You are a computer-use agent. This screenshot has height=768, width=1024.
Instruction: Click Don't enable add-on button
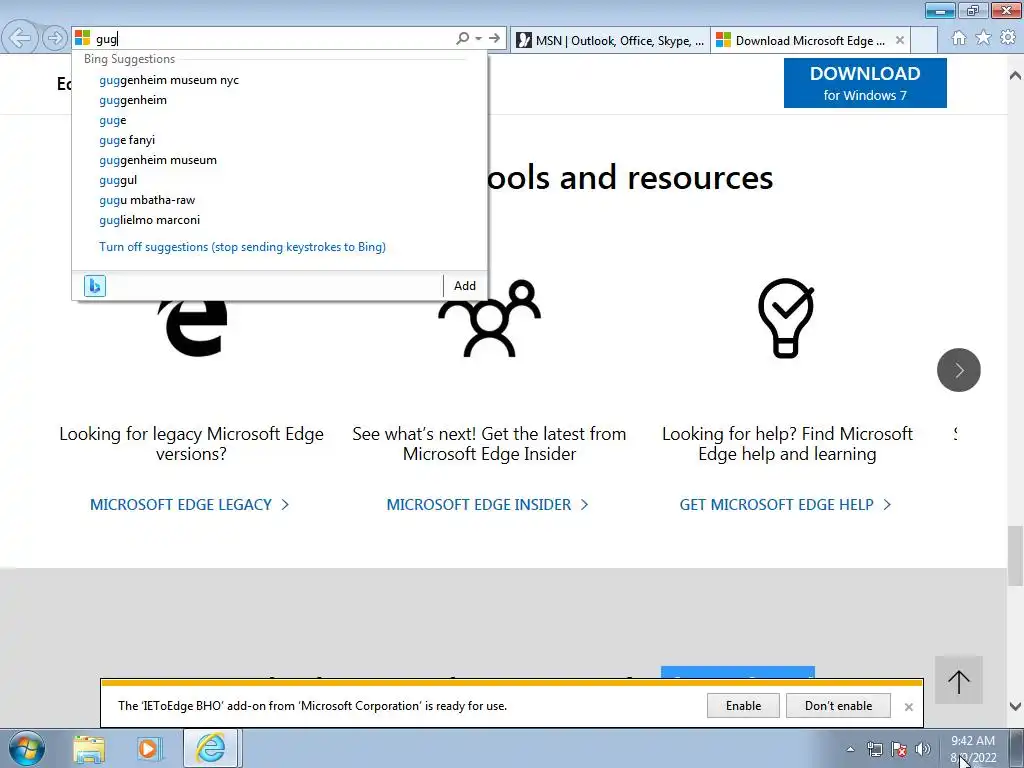[x=838, y=706]
